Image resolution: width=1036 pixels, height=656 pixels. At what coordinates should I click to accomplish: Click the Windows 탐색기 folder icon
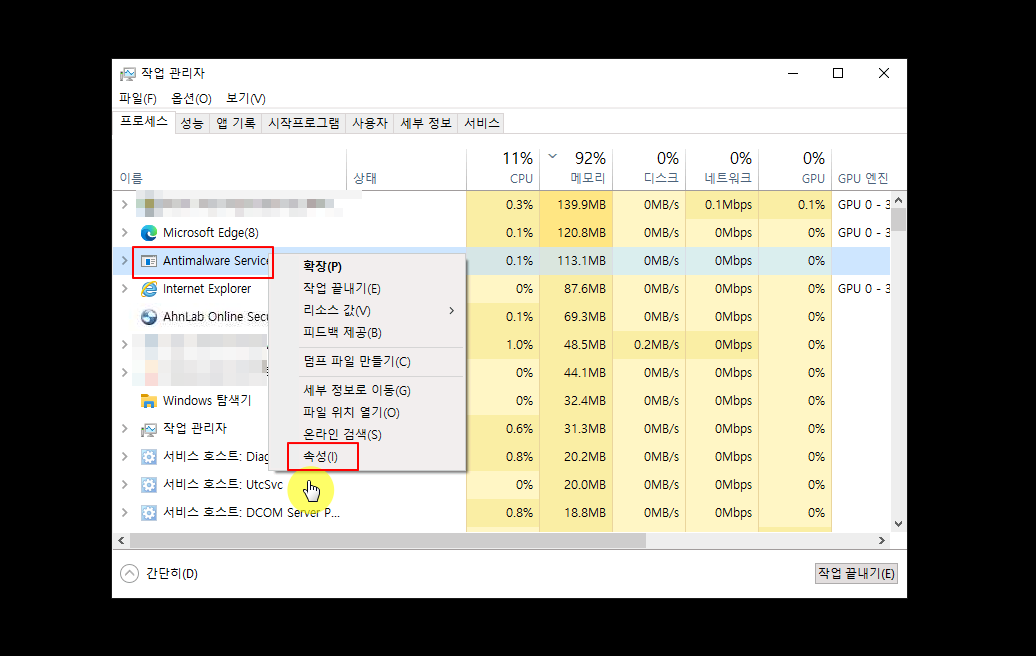point(149,400)
